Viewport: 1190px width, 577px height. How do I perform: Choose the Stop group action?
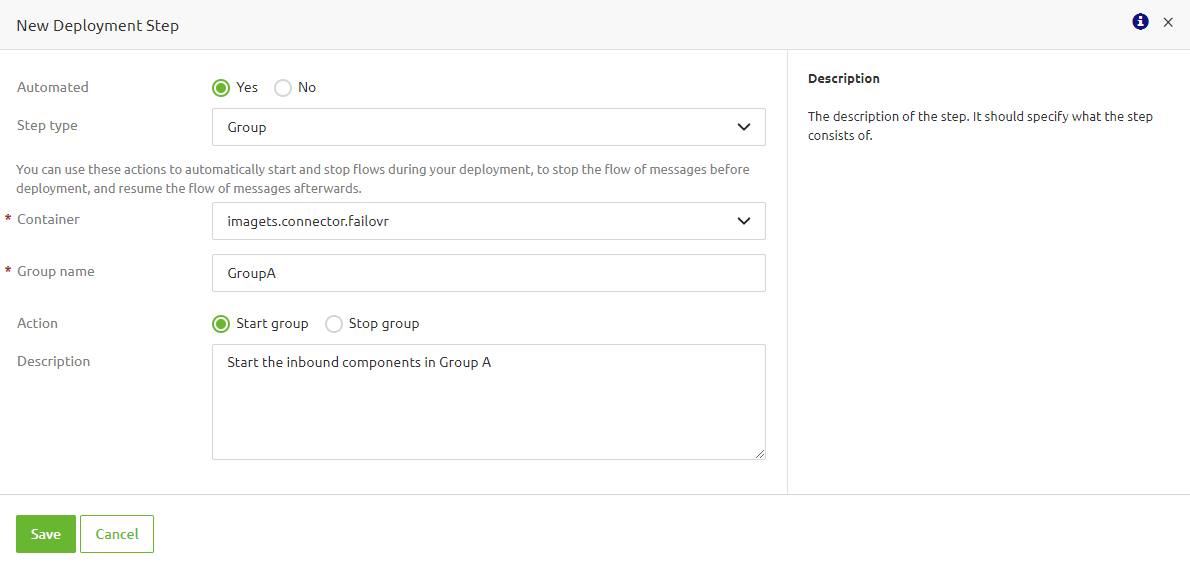click(x=333, y=323)
